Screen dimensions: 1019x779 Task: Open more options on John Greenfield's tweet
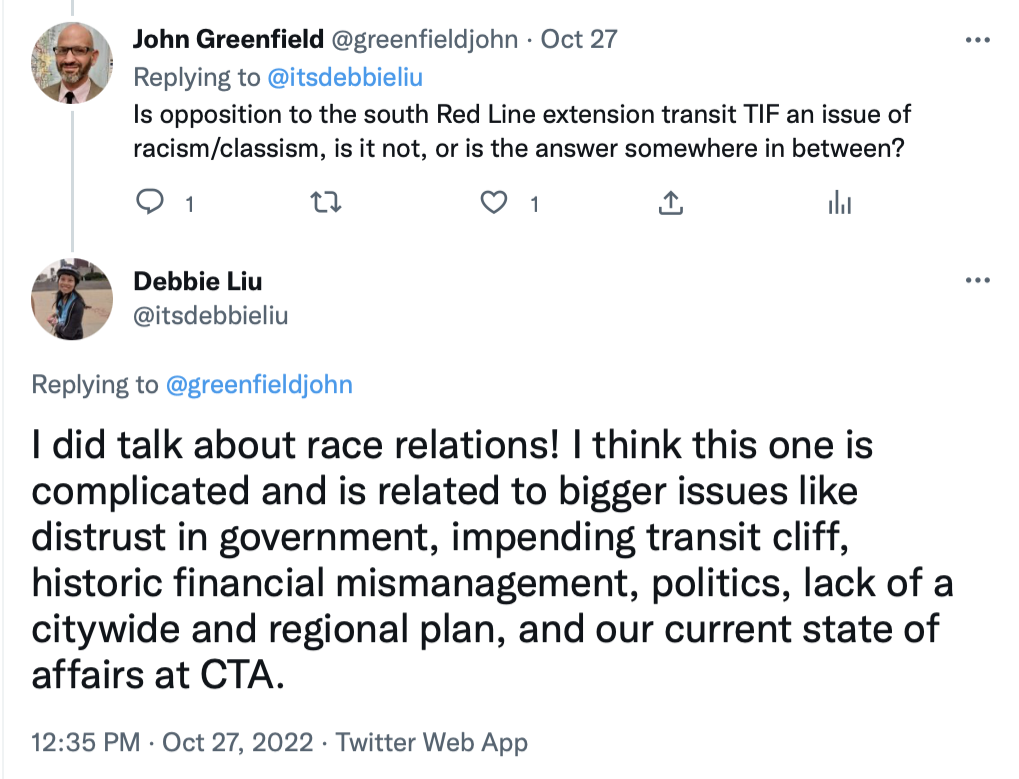click(x=976, y=40)
